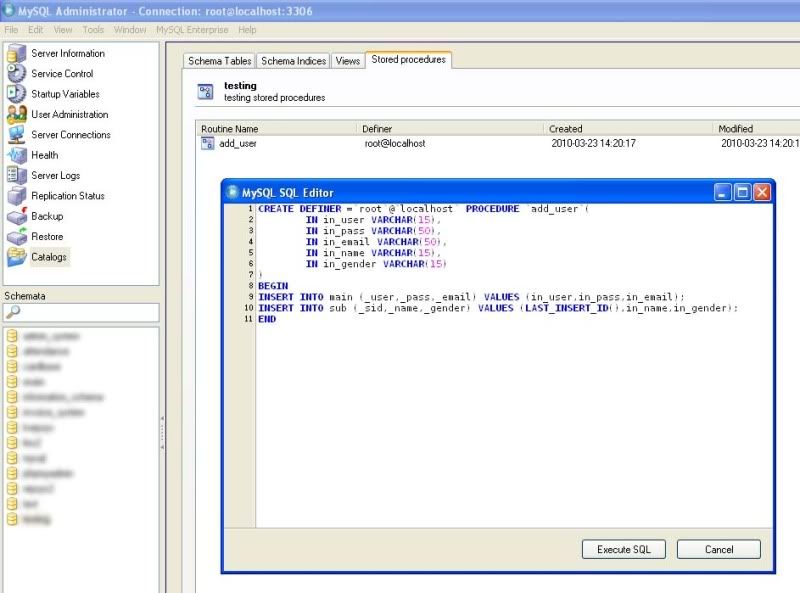Select the Health monitor icon
Screen dimensions: 800x593
[x=16, y=155]
